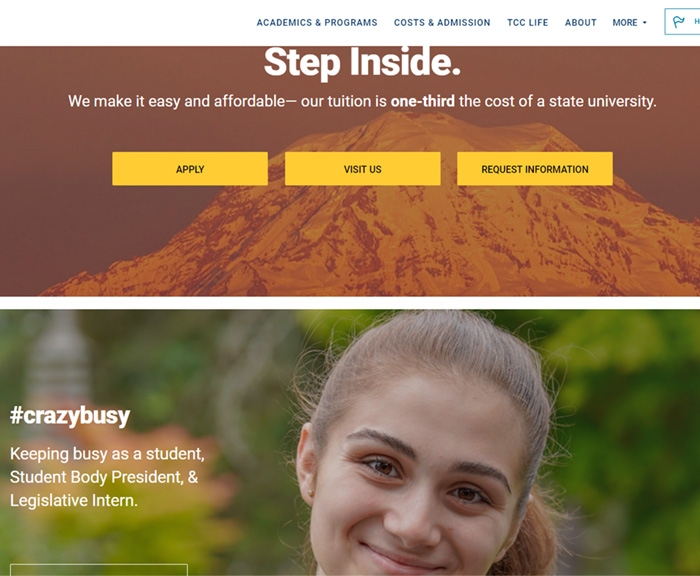Select the Visit Us button
This screenshot has height=576, width=700.
(362, 169)
